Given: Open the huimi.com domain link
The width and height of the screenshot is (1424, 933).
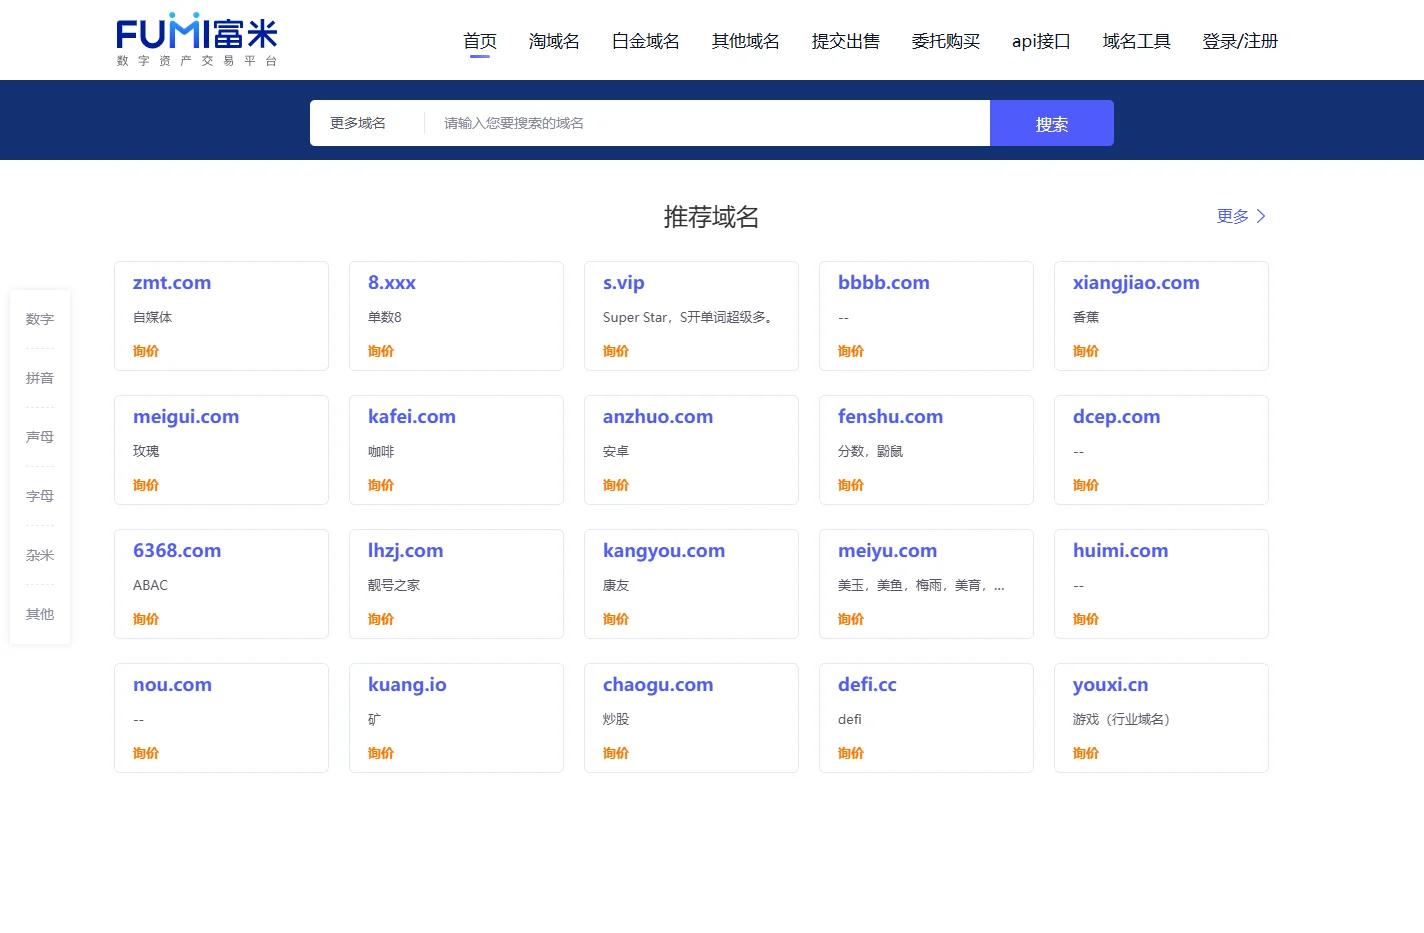Looking at the screenshot, I should 1121,551.
